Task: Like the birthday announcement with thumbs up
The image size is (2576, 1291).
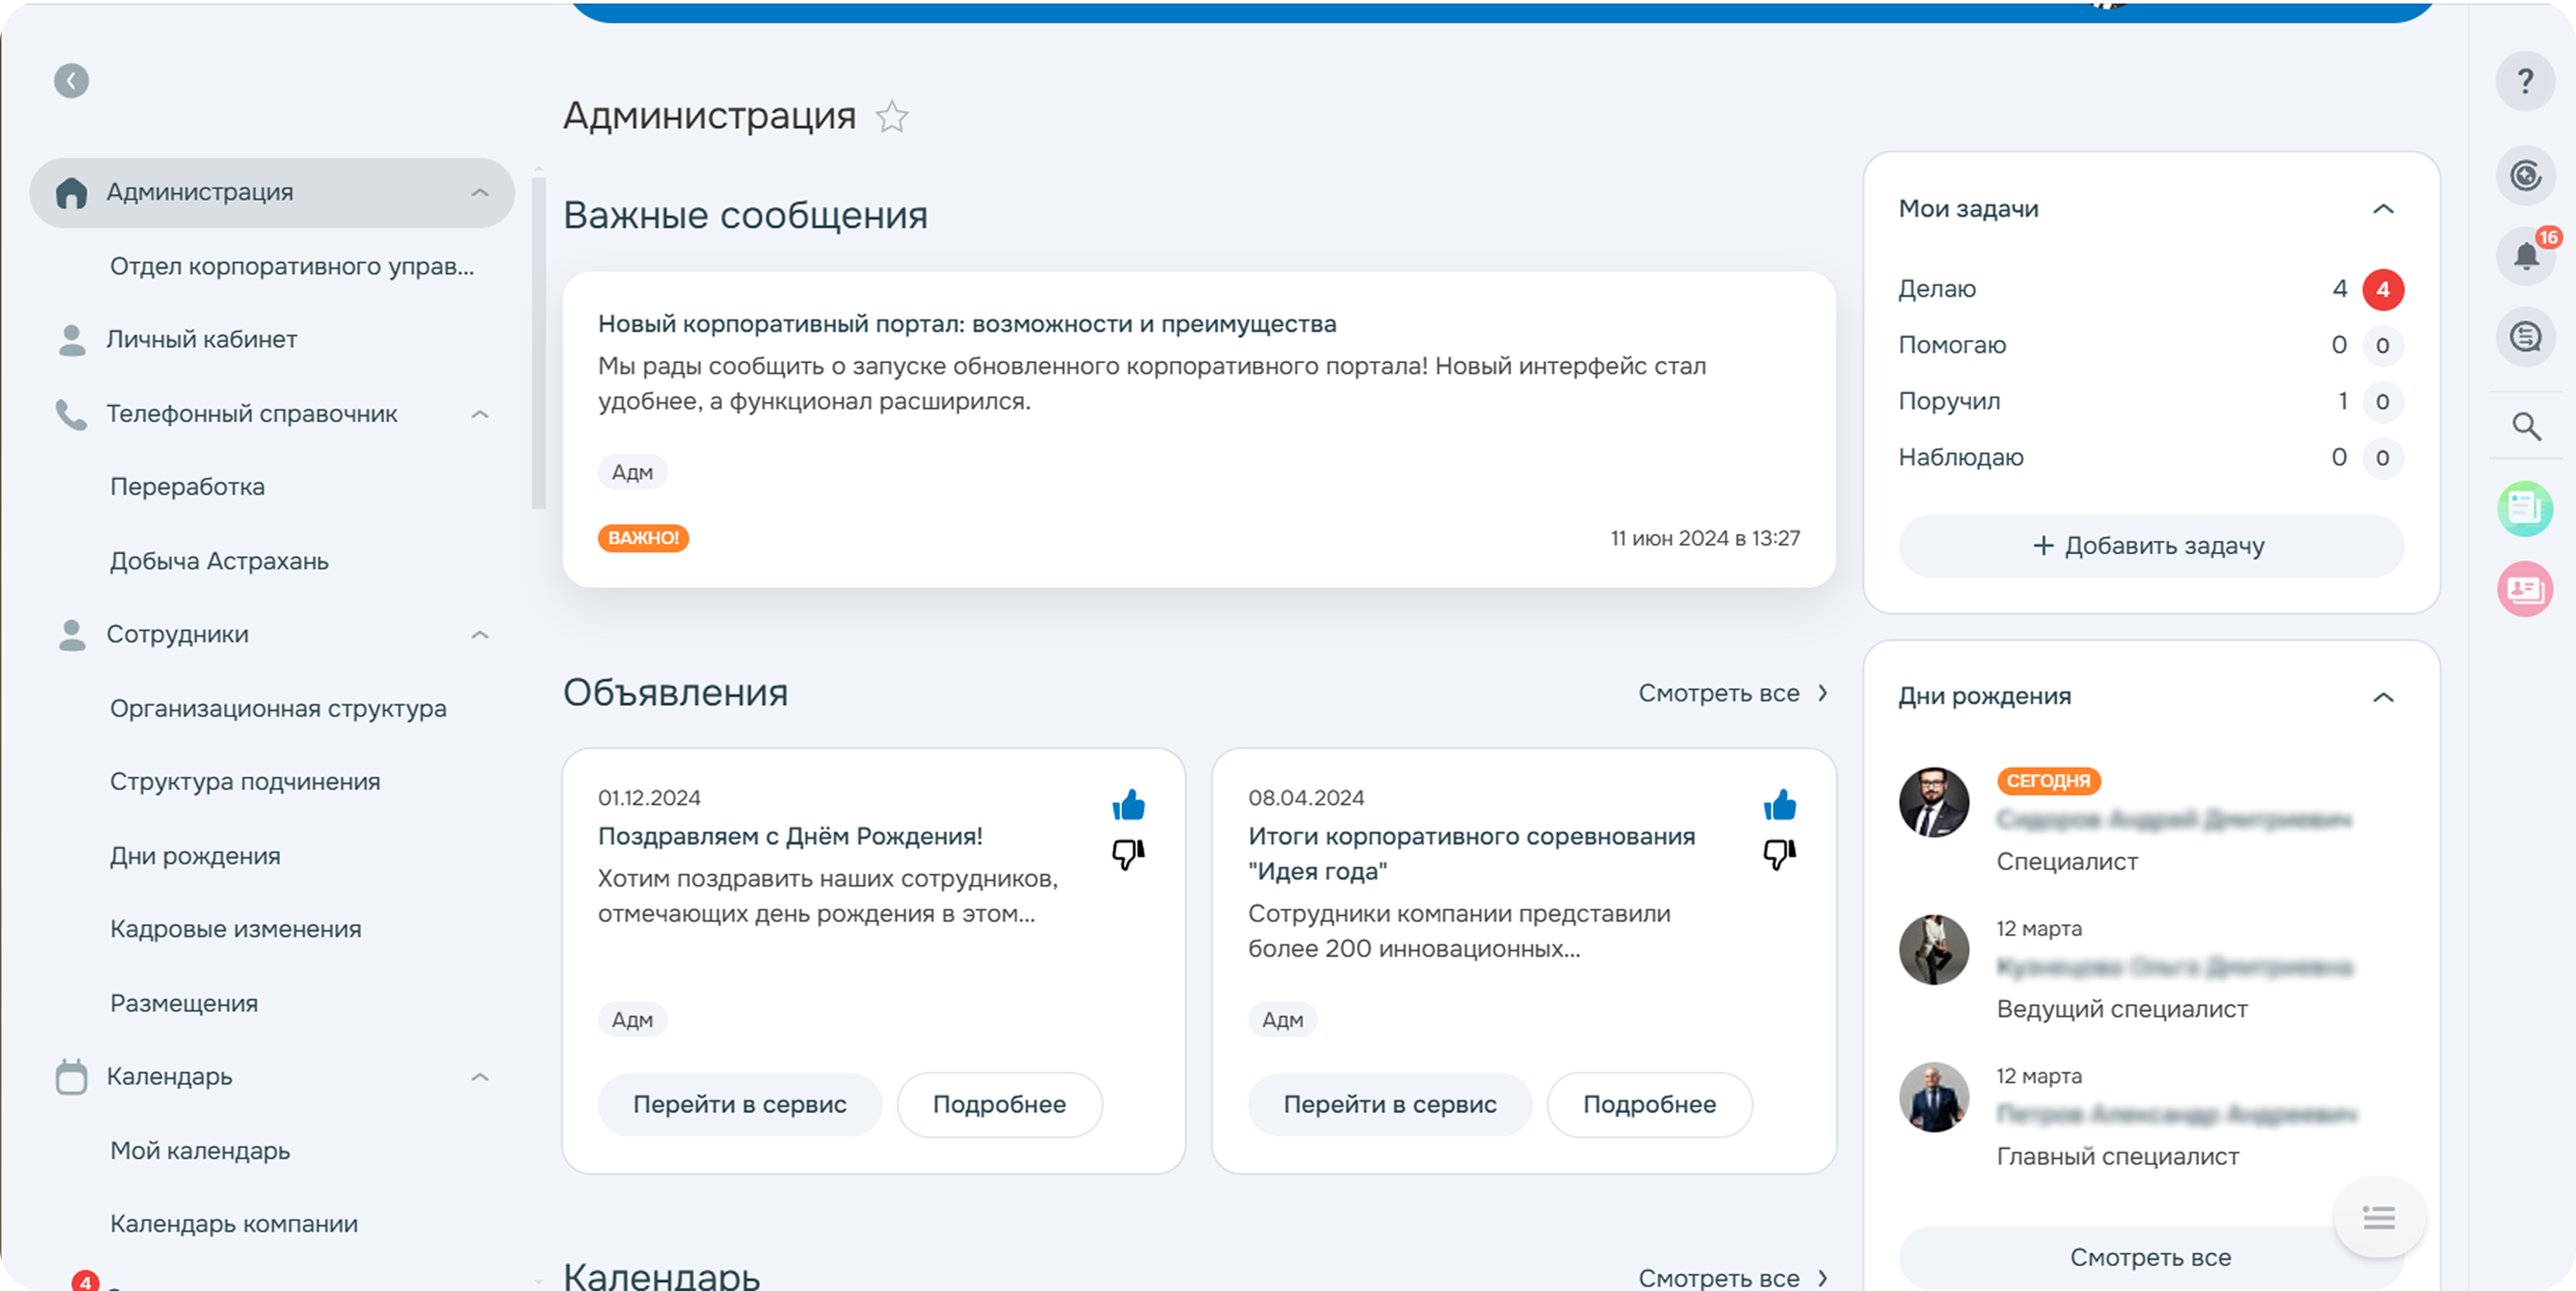Action: tap(1129, 803)
